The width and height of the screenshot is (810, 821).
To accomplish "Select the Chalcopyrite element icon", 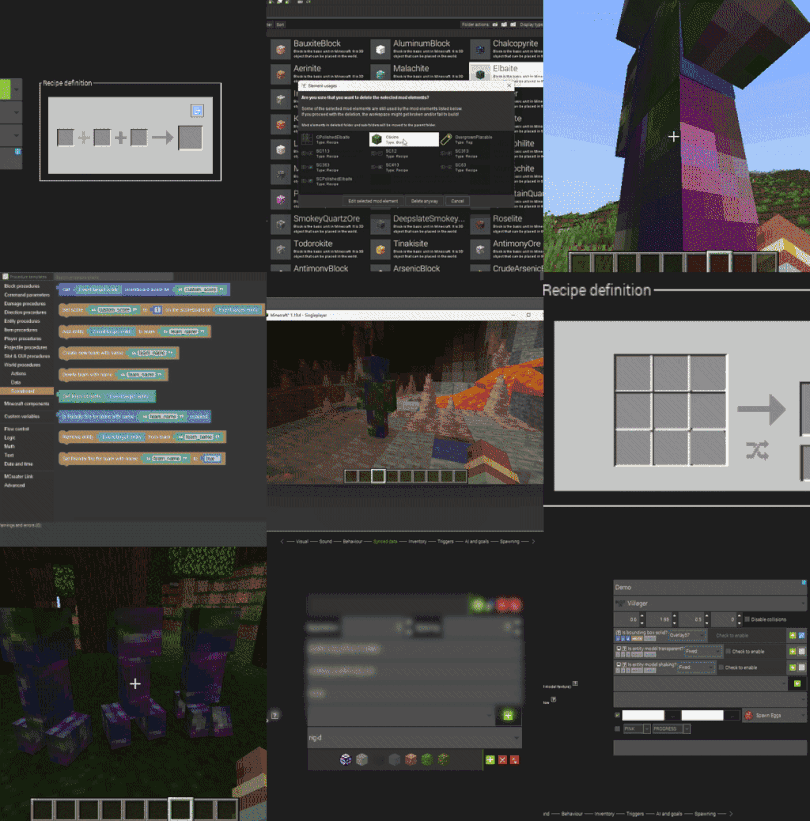I will (480, 49).
